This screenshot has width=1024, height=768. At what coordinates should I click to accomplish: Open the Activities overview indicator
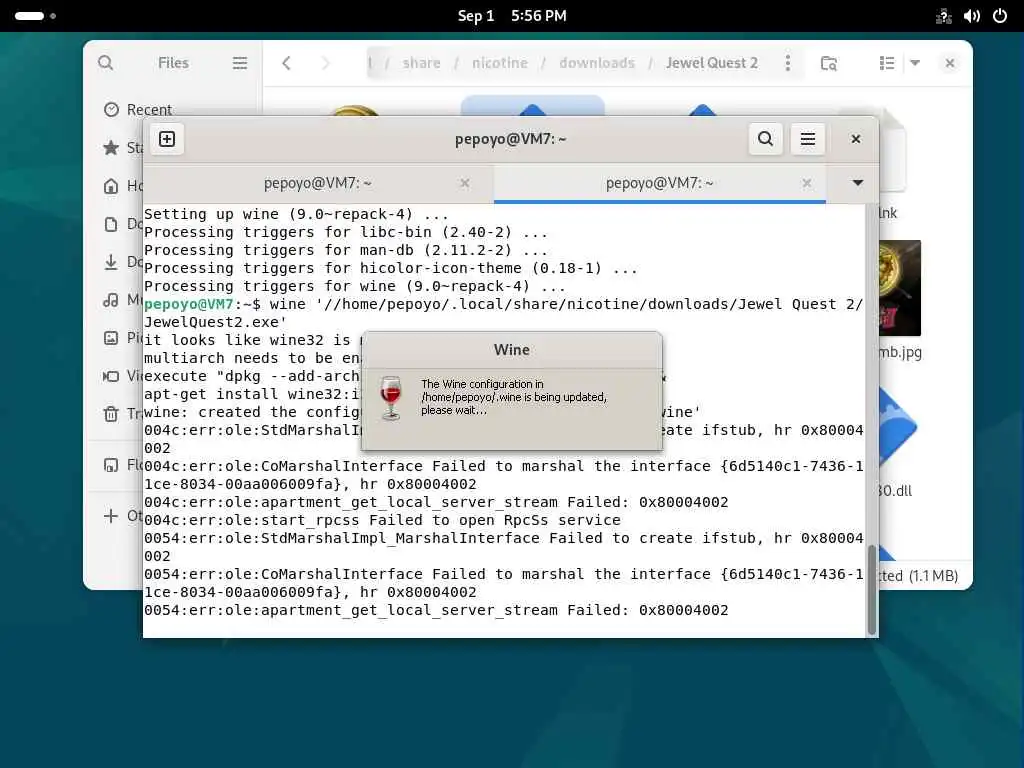pyautogui.click(x=35, y=16)
